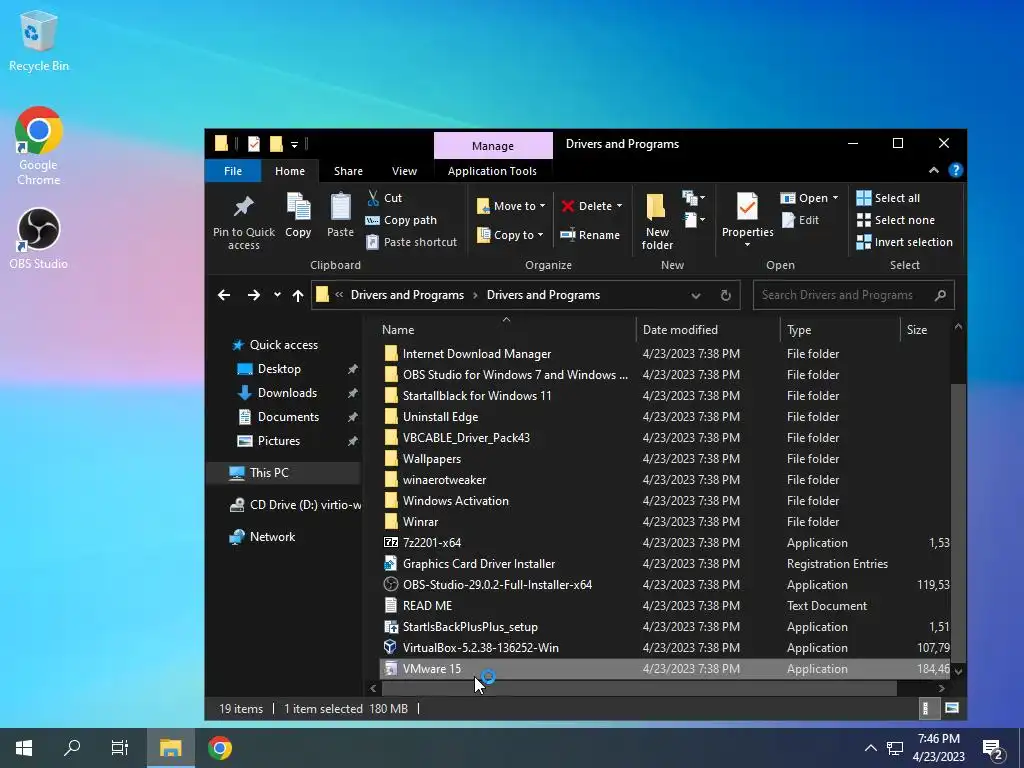Expand Properties dropdown arrow
The image size is (1024, 768).
coord(747,245)
